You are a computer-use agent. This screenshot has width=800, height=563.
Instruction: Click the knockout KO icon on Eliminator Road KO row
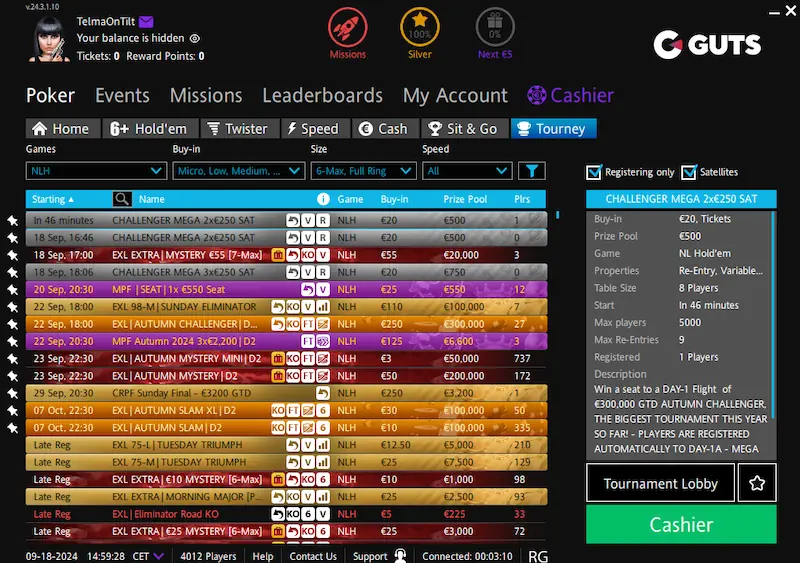coord(293,514)
